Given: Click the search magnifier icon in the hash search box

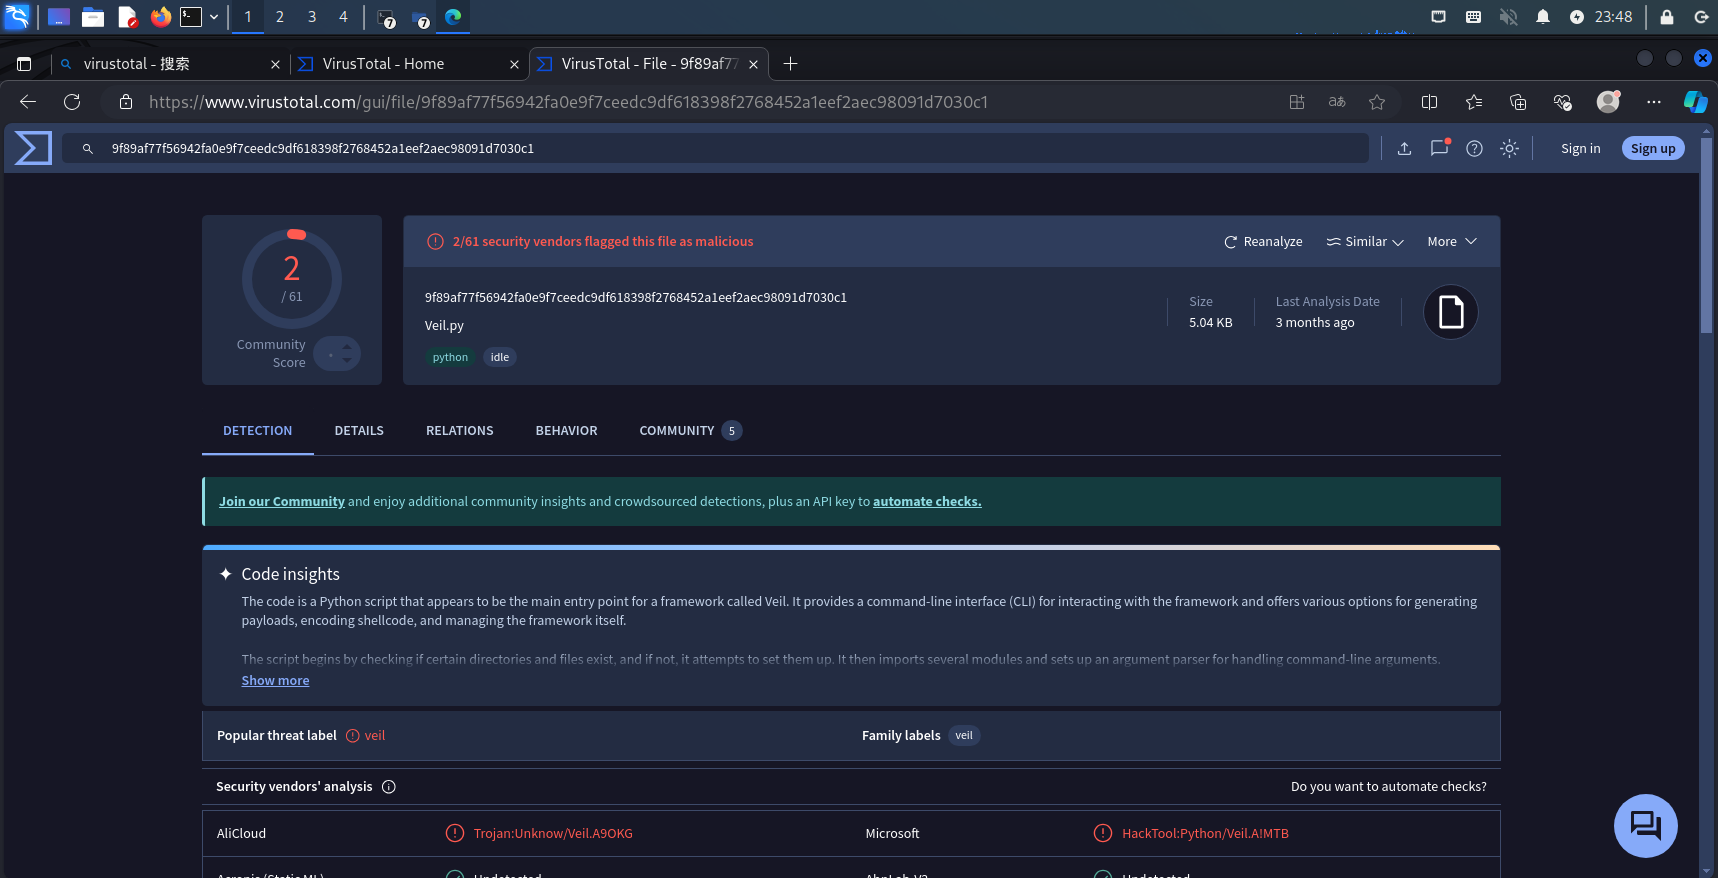Looking at the screenshot, I should [88, 148].
